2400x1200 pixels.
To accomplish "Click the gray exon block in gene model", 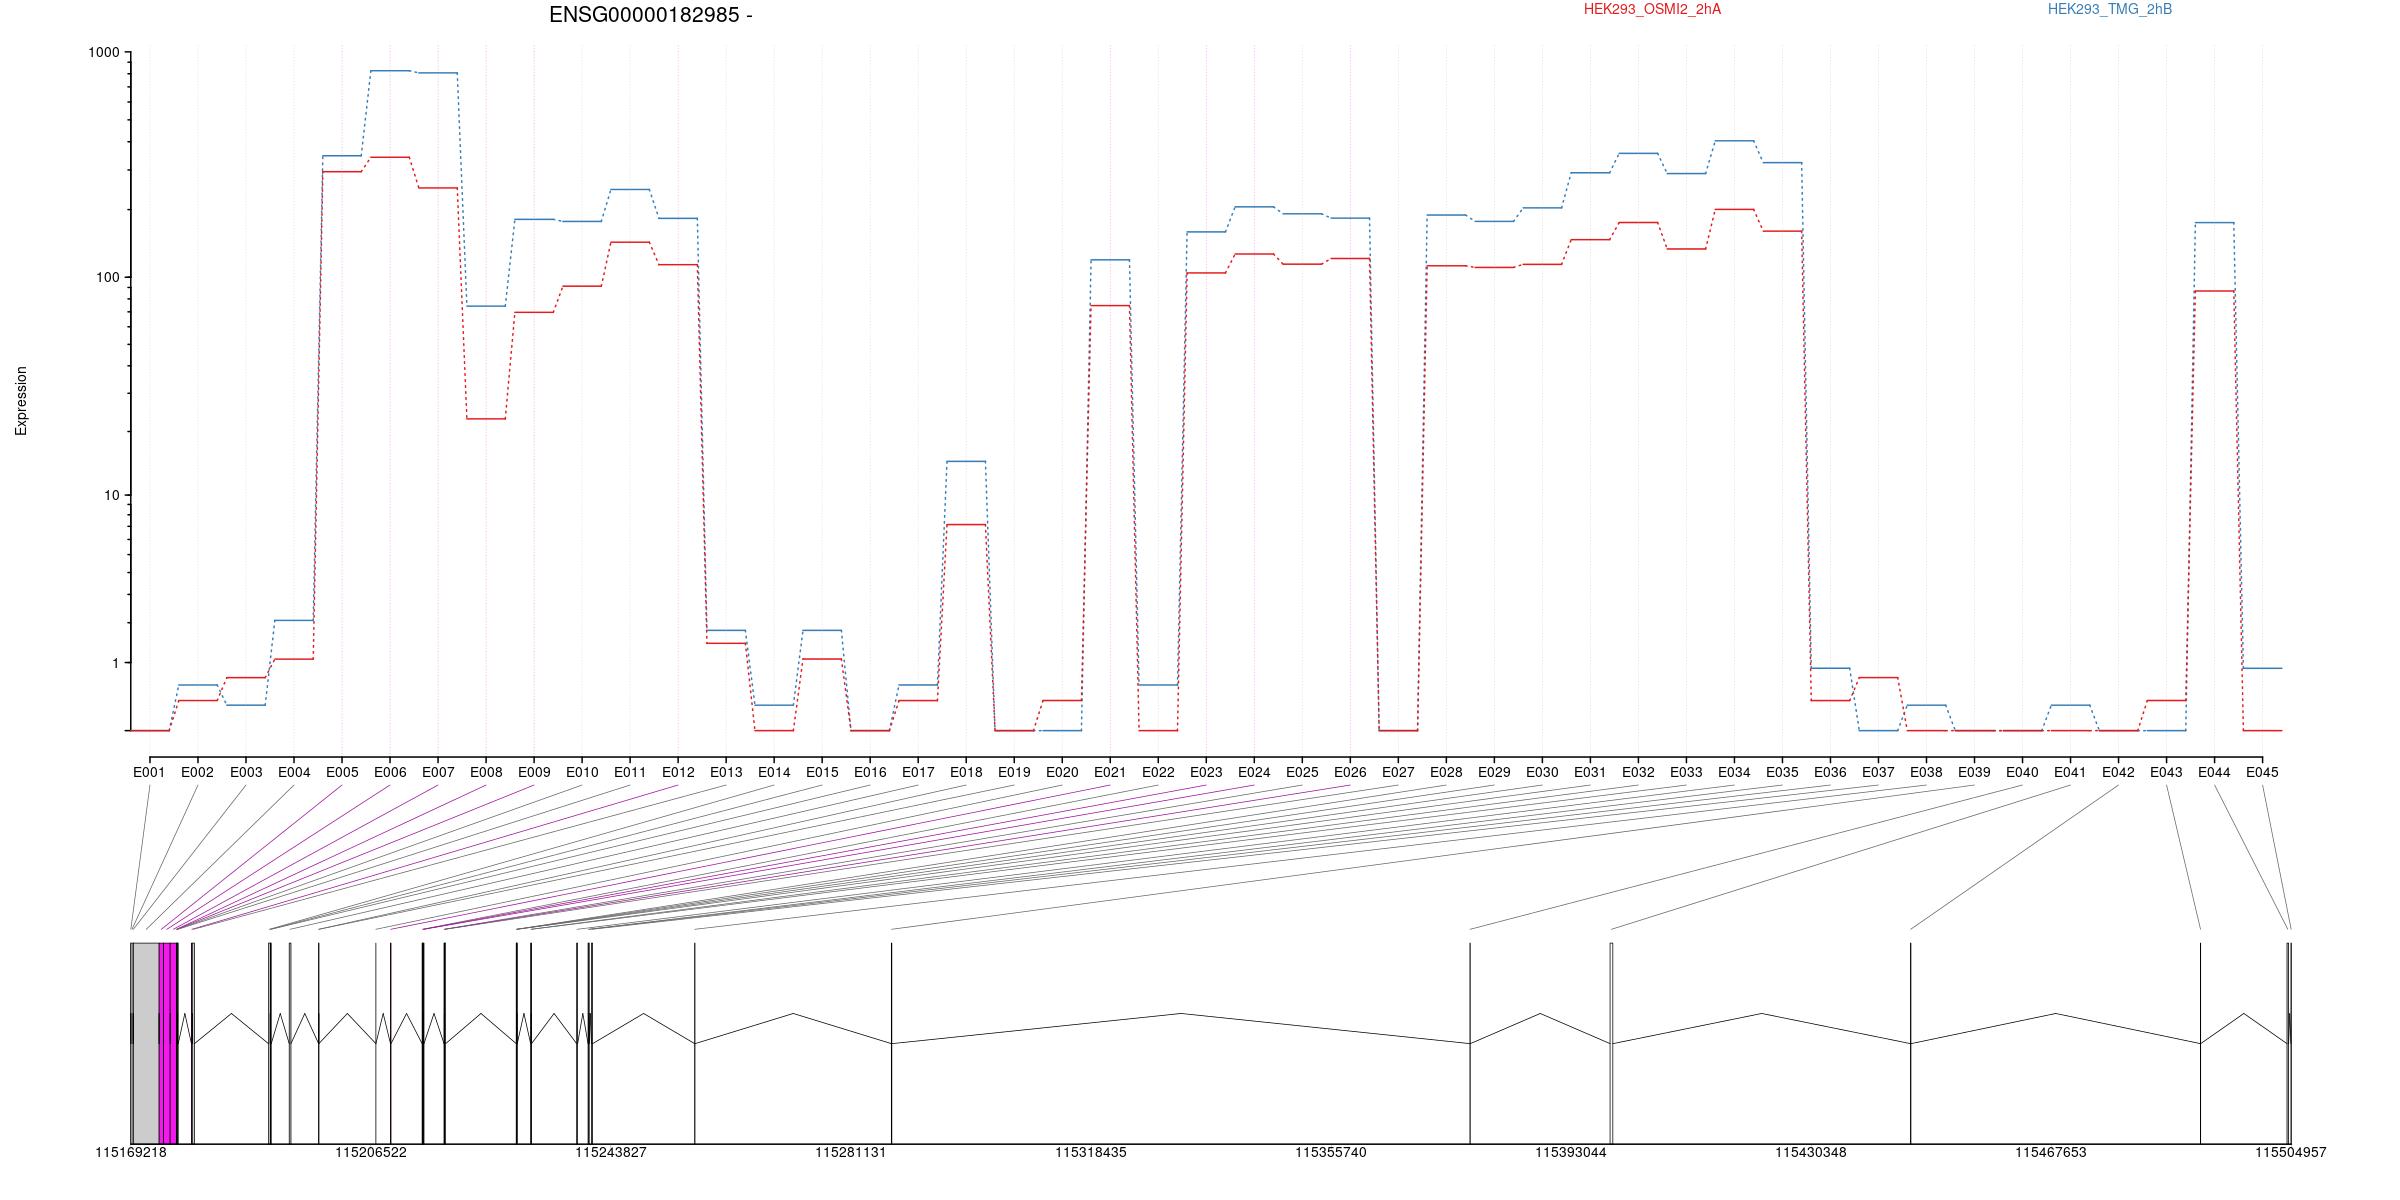I will pyautogui.click(x=146, y=1043).
